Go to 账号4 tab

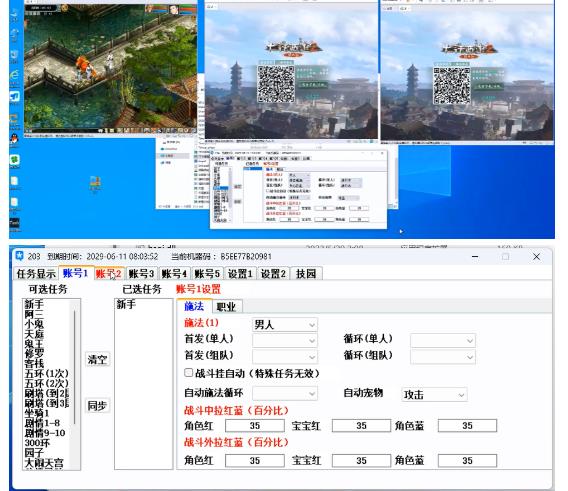(x=174, y=274)
